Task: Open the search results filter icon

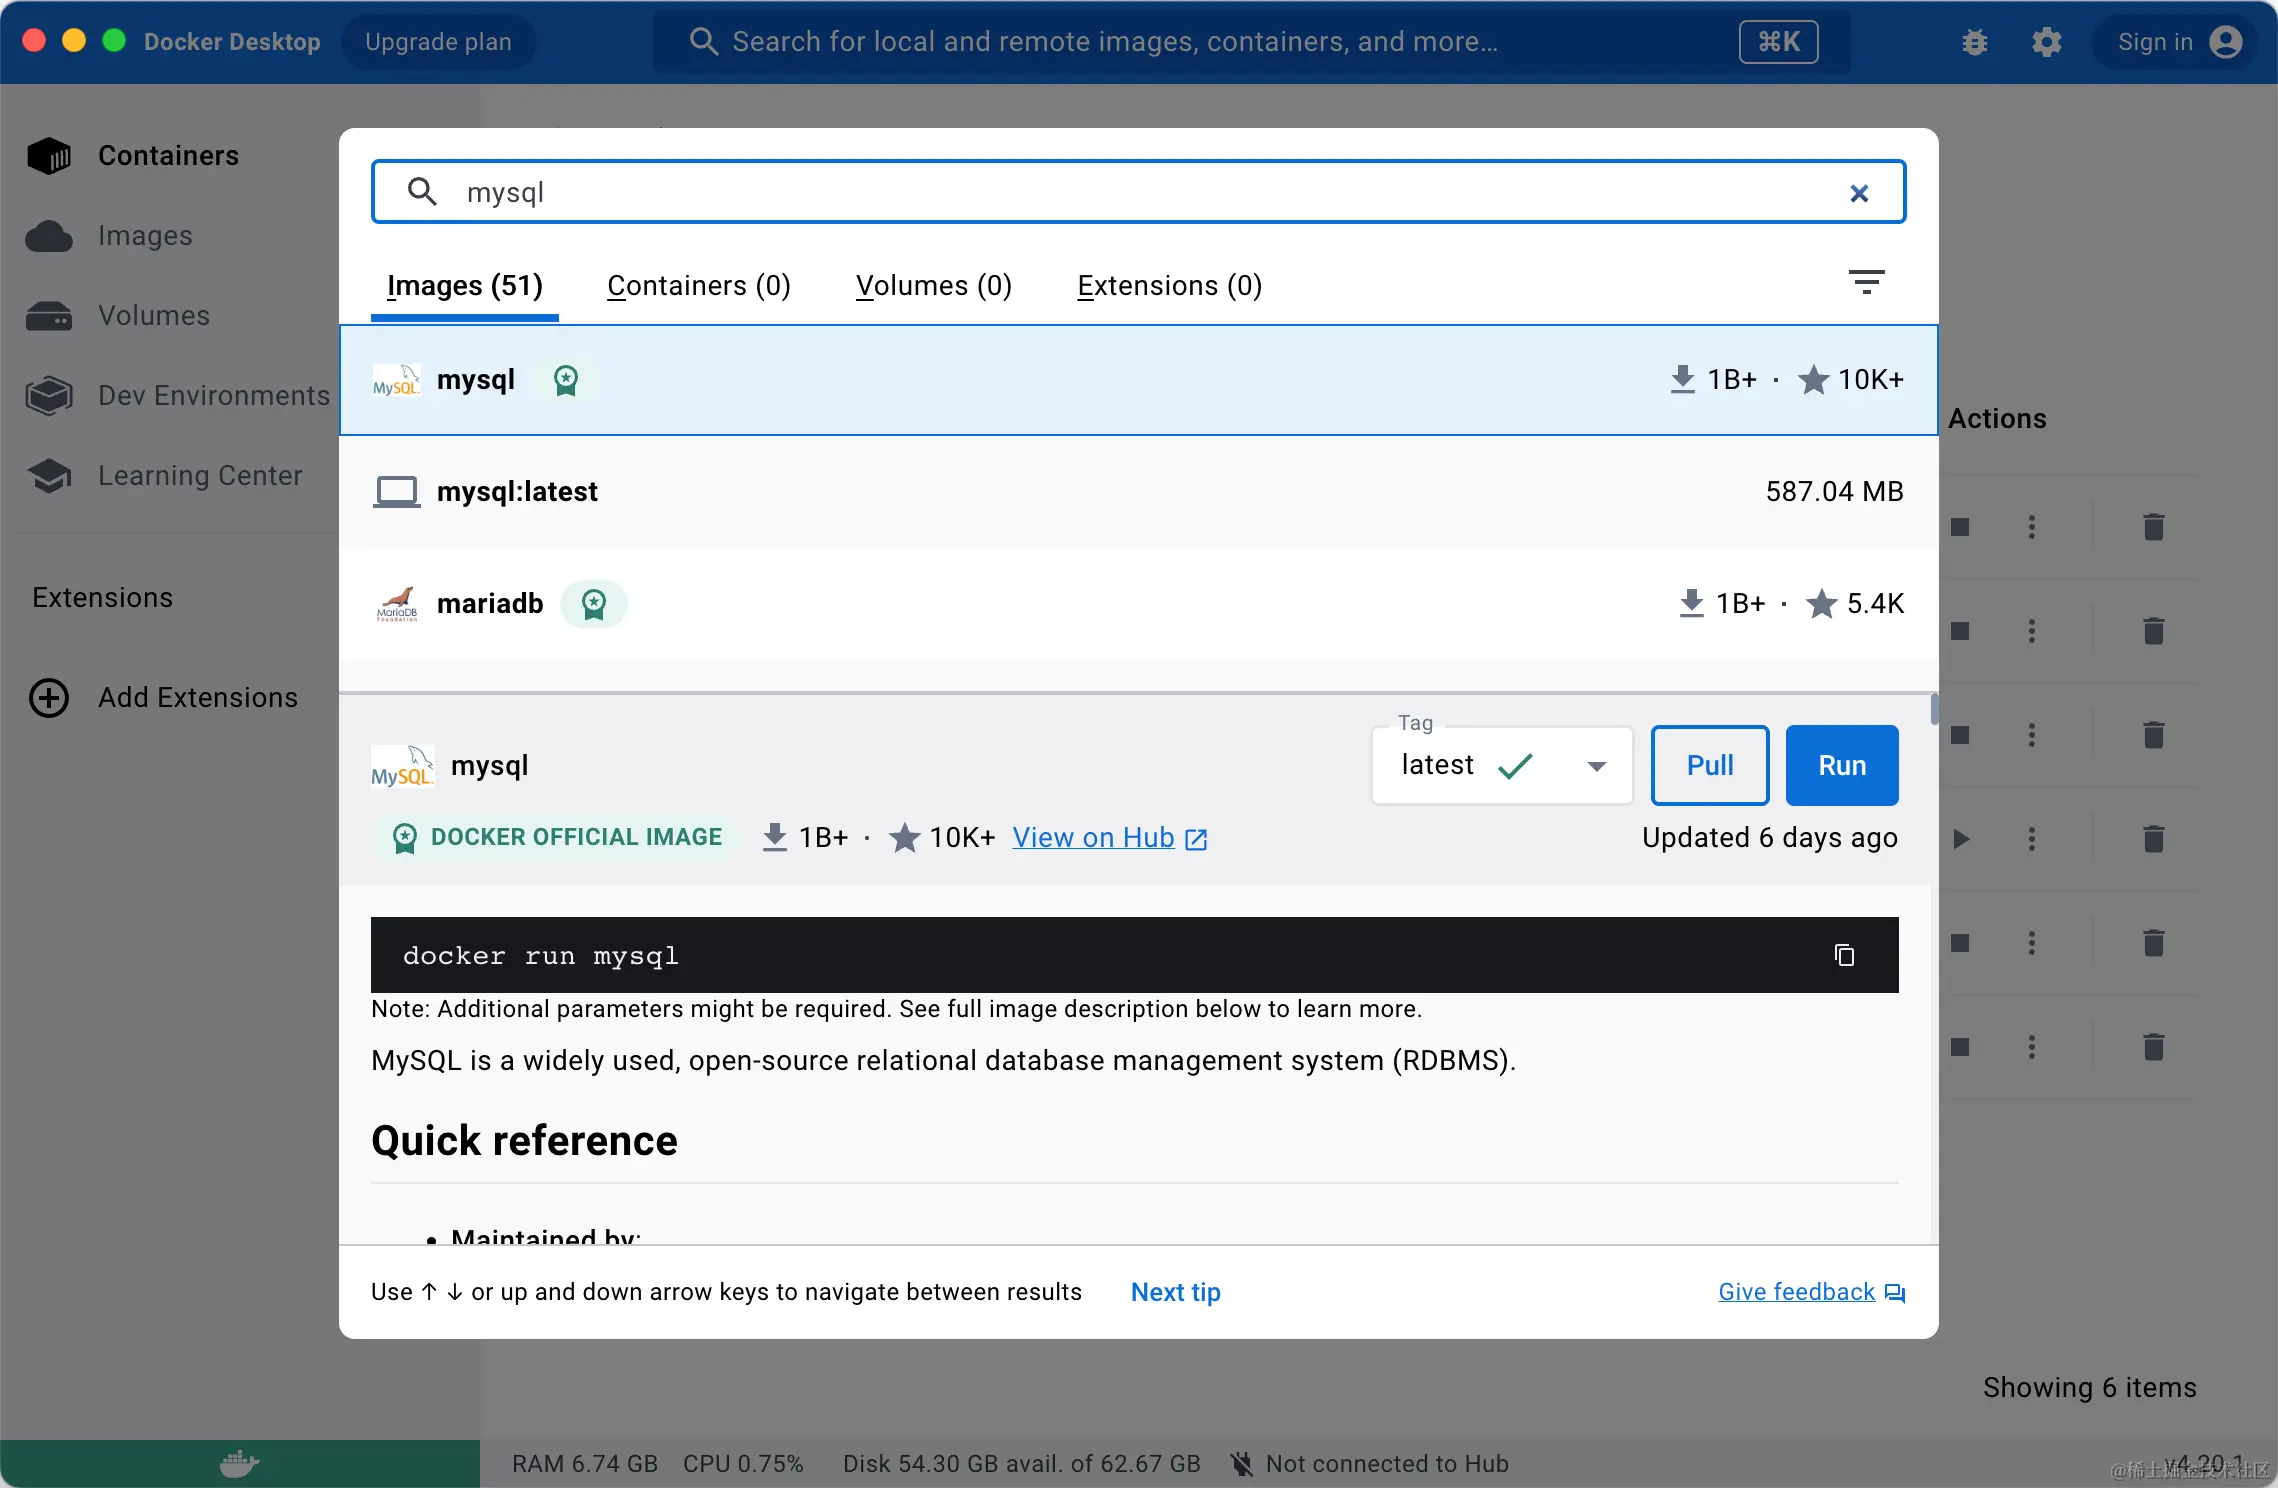Action: tap(1866, 282)
